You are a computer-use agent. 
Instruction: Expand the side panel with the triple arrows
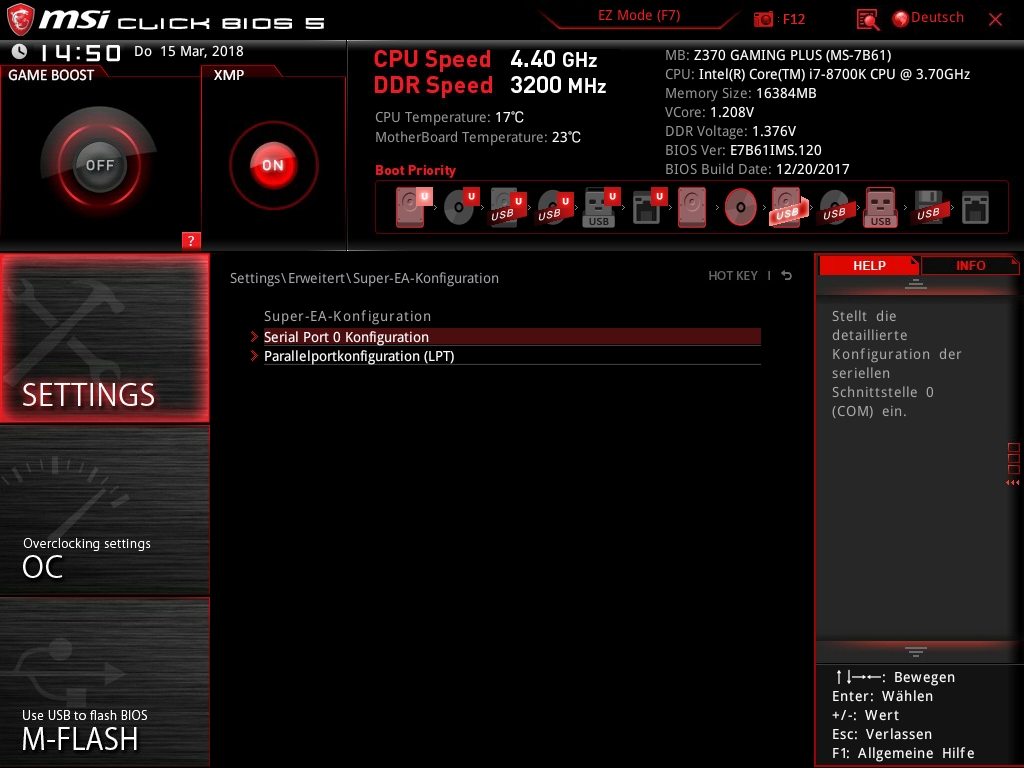point(1012,483)
